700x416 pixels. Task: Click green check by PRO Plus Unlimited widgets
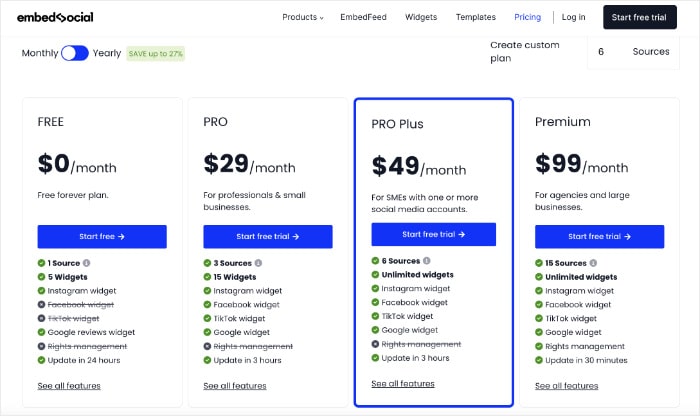click(x=375, y=275)
